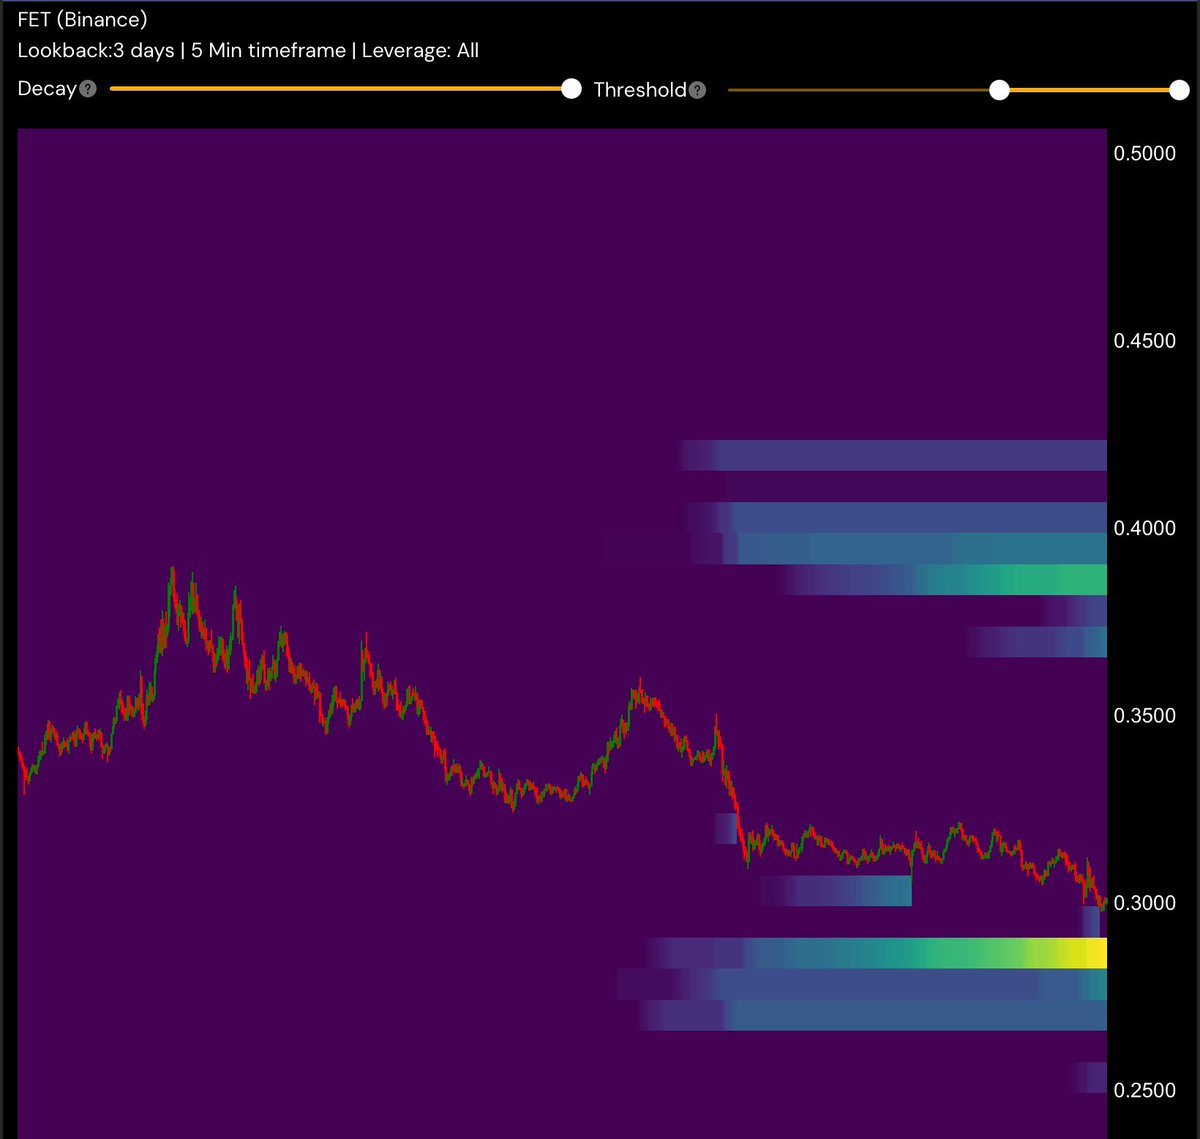Click the Threshold label
The image size is (1200, 1139).
pos(640,90)
